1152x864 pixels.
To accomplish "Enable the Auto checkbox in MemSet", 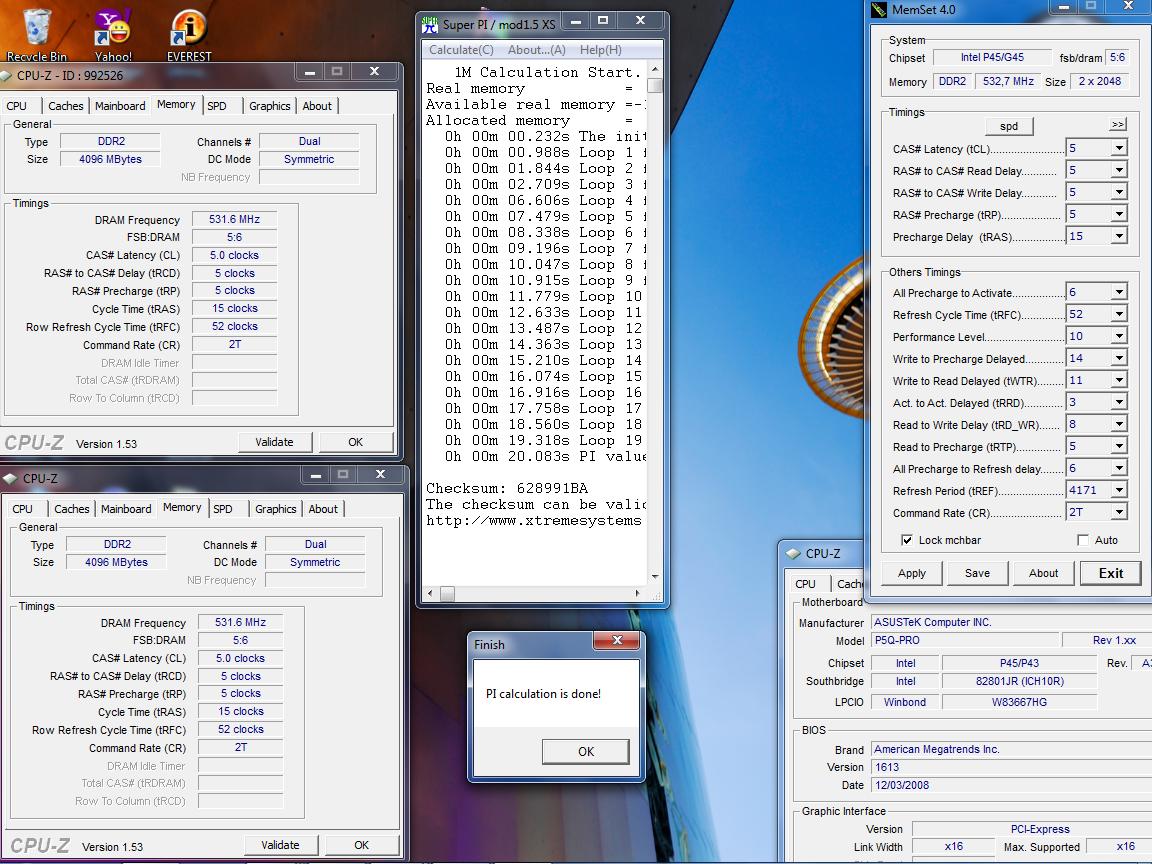I will coord(1082,540).
